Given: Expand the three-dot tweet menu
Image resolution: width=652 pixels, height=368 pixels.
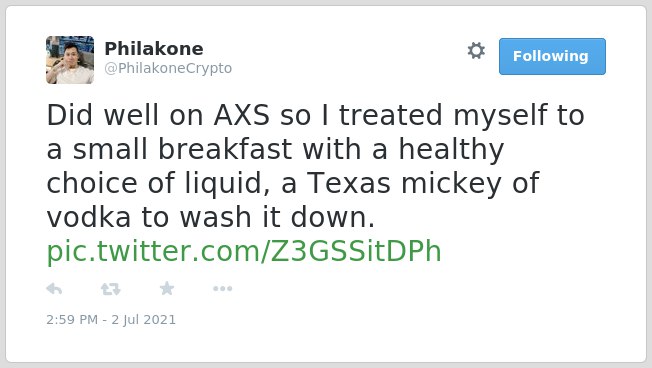Looking at the screenshot, I should (x=222, y=289).
